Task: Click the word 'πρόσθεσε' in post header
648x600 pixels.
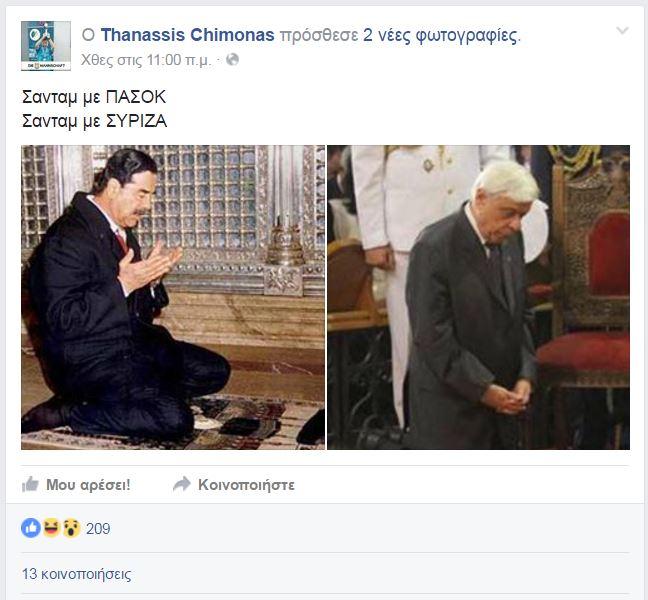Action: coord(319,36)
